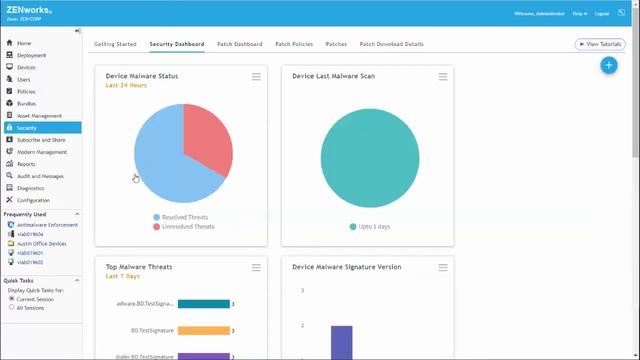Open the Subscribe and Share icon

point(9,140)
